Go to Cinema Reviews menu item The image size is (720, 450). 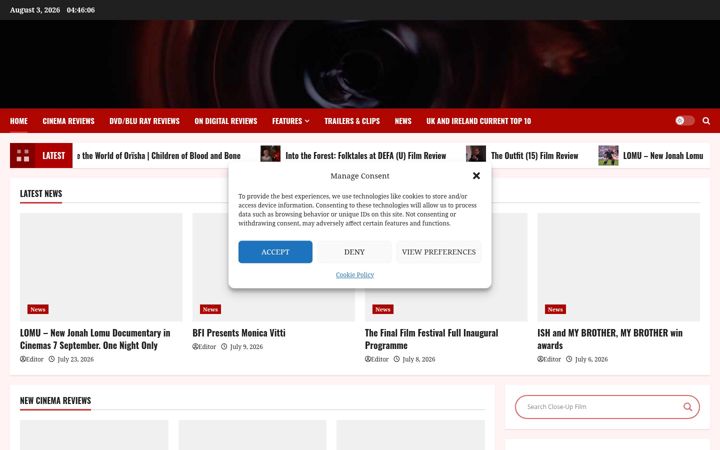pos(68,121)
